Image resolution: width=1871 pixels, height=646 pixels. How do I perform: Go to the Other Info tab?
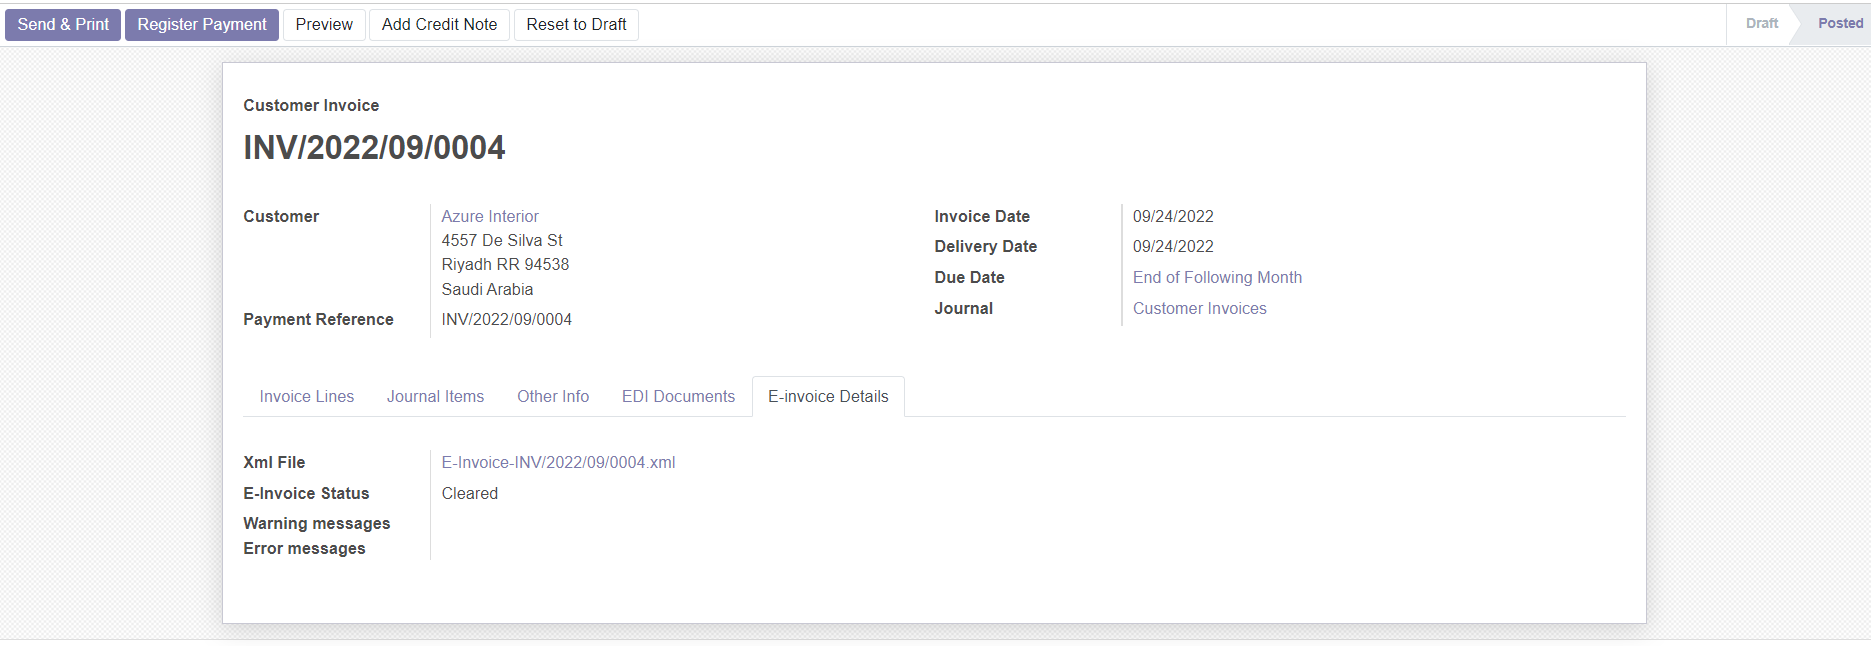pos(553,397)
